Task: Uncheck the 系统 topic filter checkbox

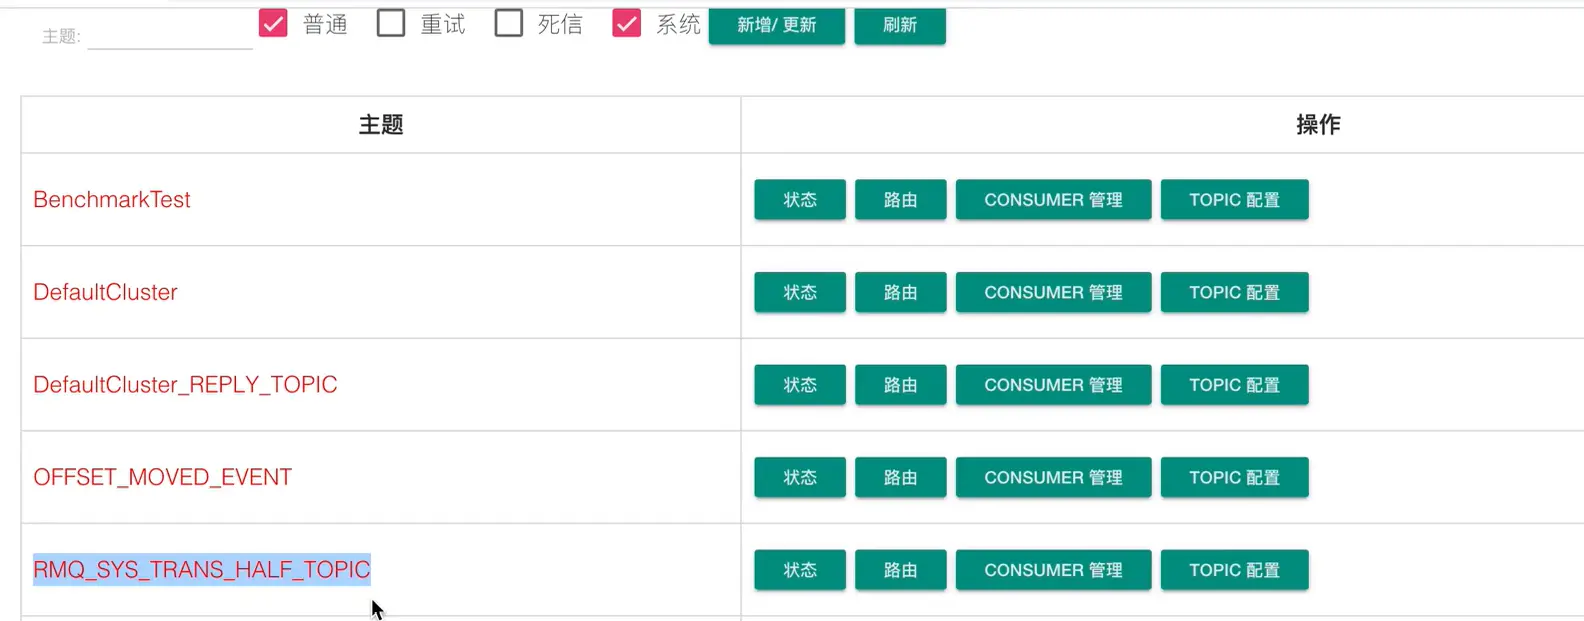Action: (x=627, y=23)
